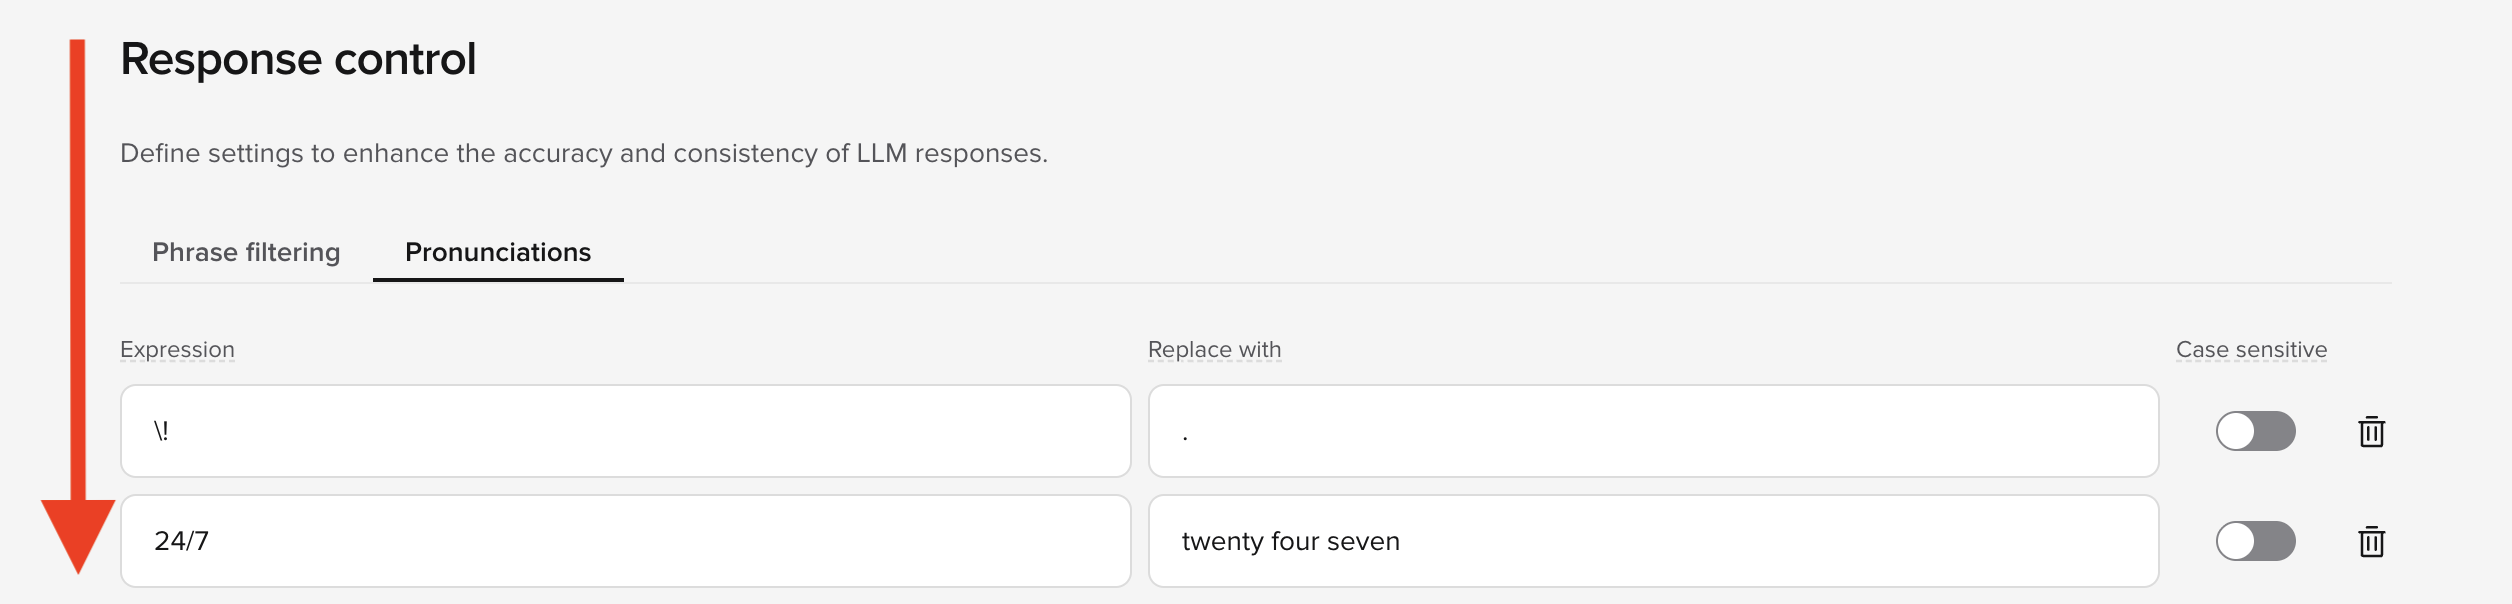This screenshot has width=2512, height=604.
Task: Click the Expression field containing "24/7"
Action: tap(625, 541)
